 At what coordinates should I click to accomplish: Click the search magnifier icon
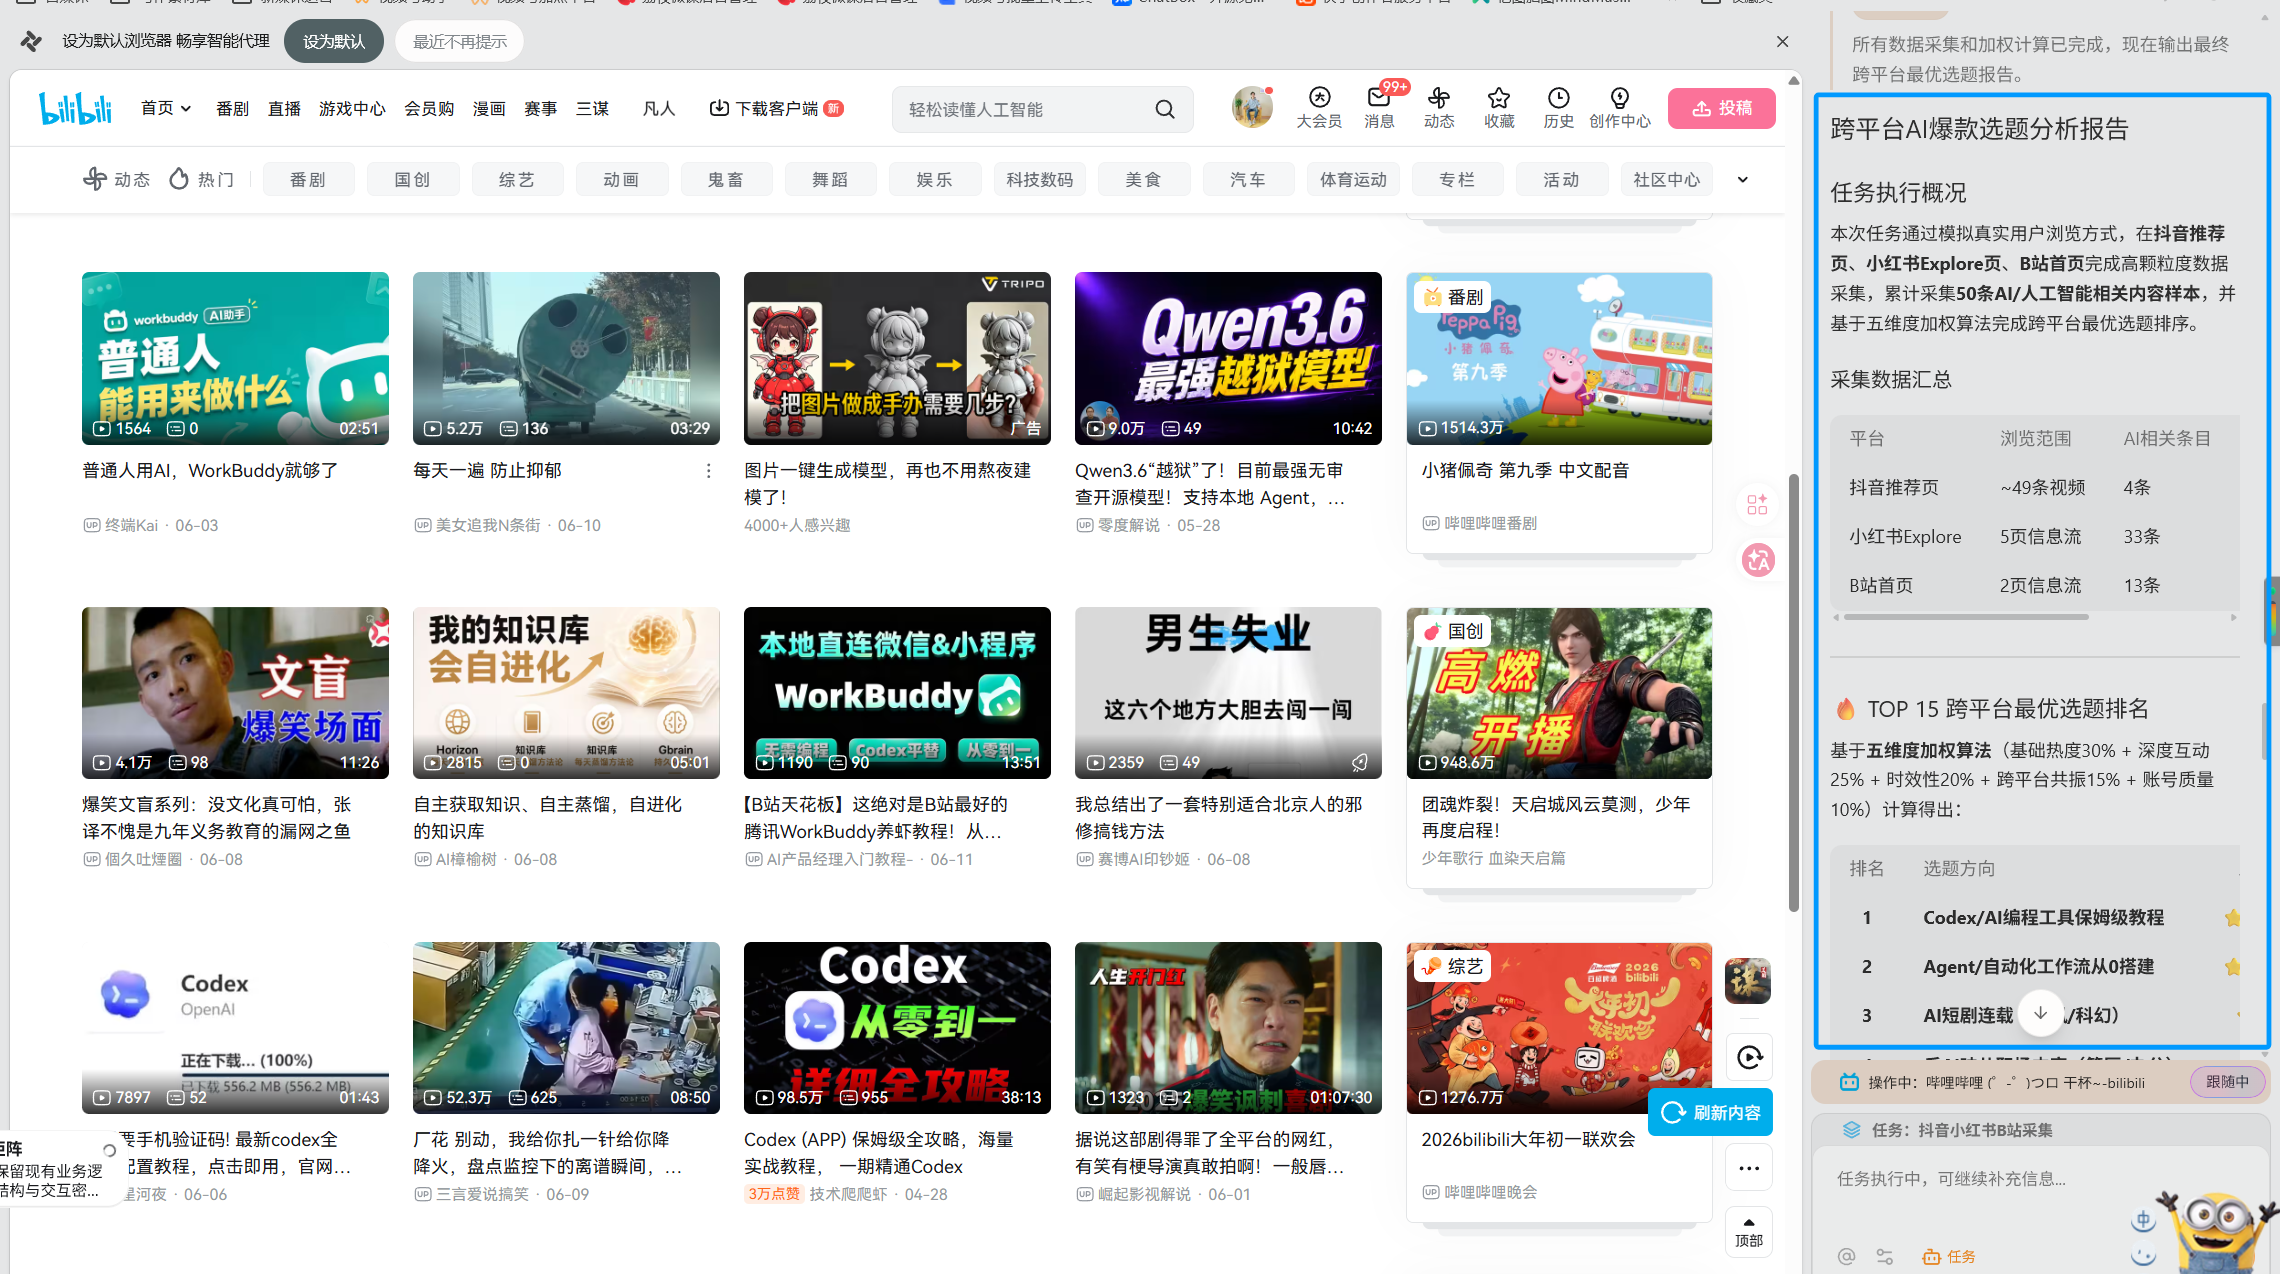pos(1165,109)
